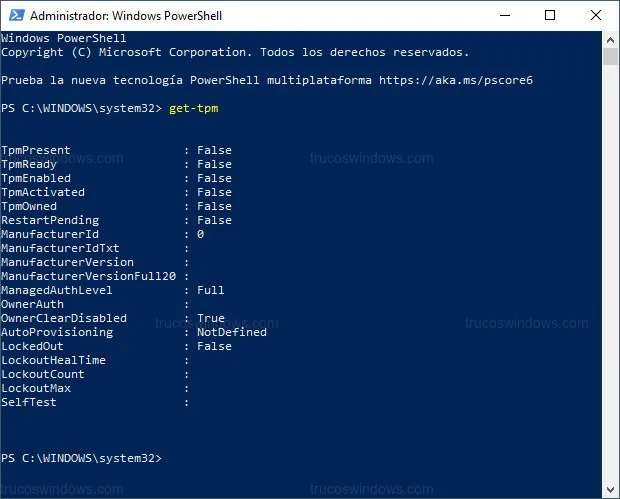Maximize the PowerShell window
Screen dimensions: 620x499
(x=550, y=16)
